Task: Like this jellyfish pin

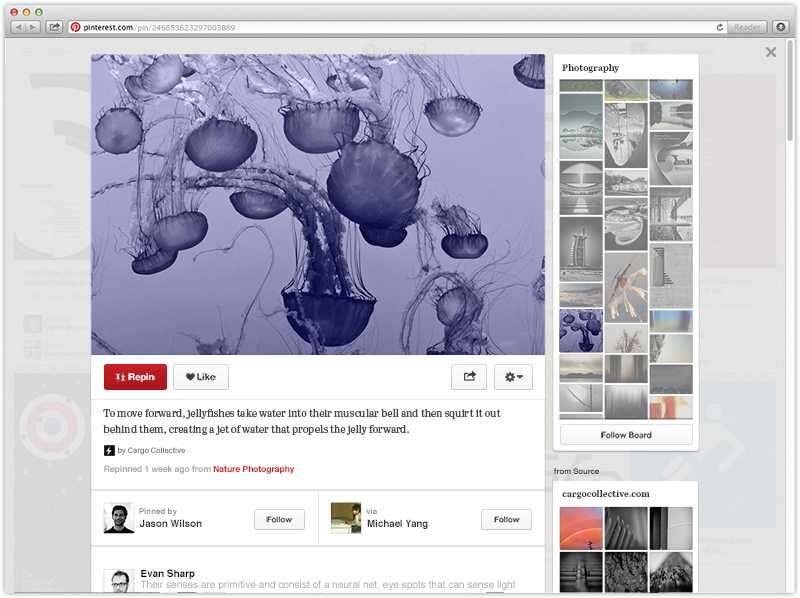Action: (201, 377)
